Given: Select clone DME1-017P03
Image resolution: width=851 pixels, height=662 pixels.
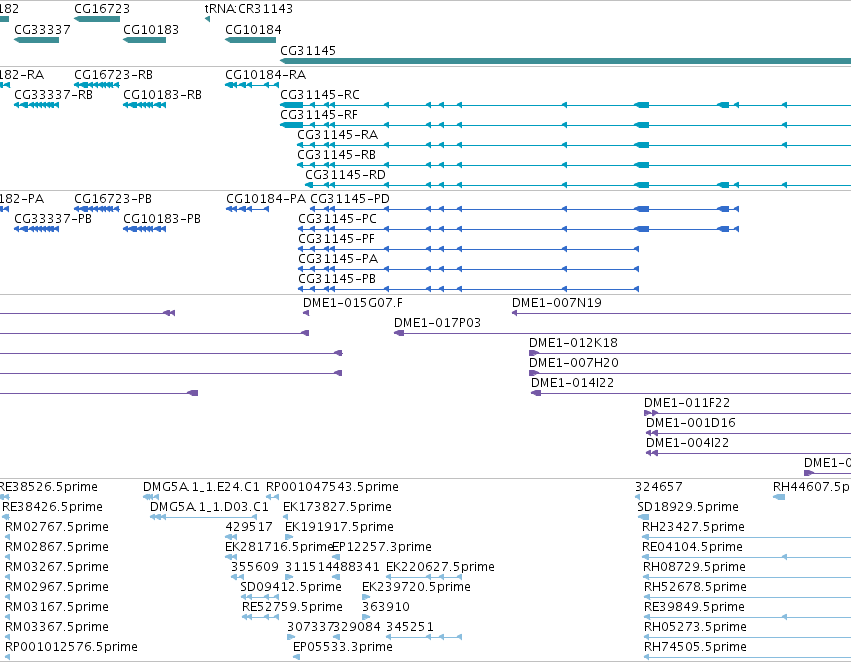Looking at the screenshot, I should coord(437,323).
